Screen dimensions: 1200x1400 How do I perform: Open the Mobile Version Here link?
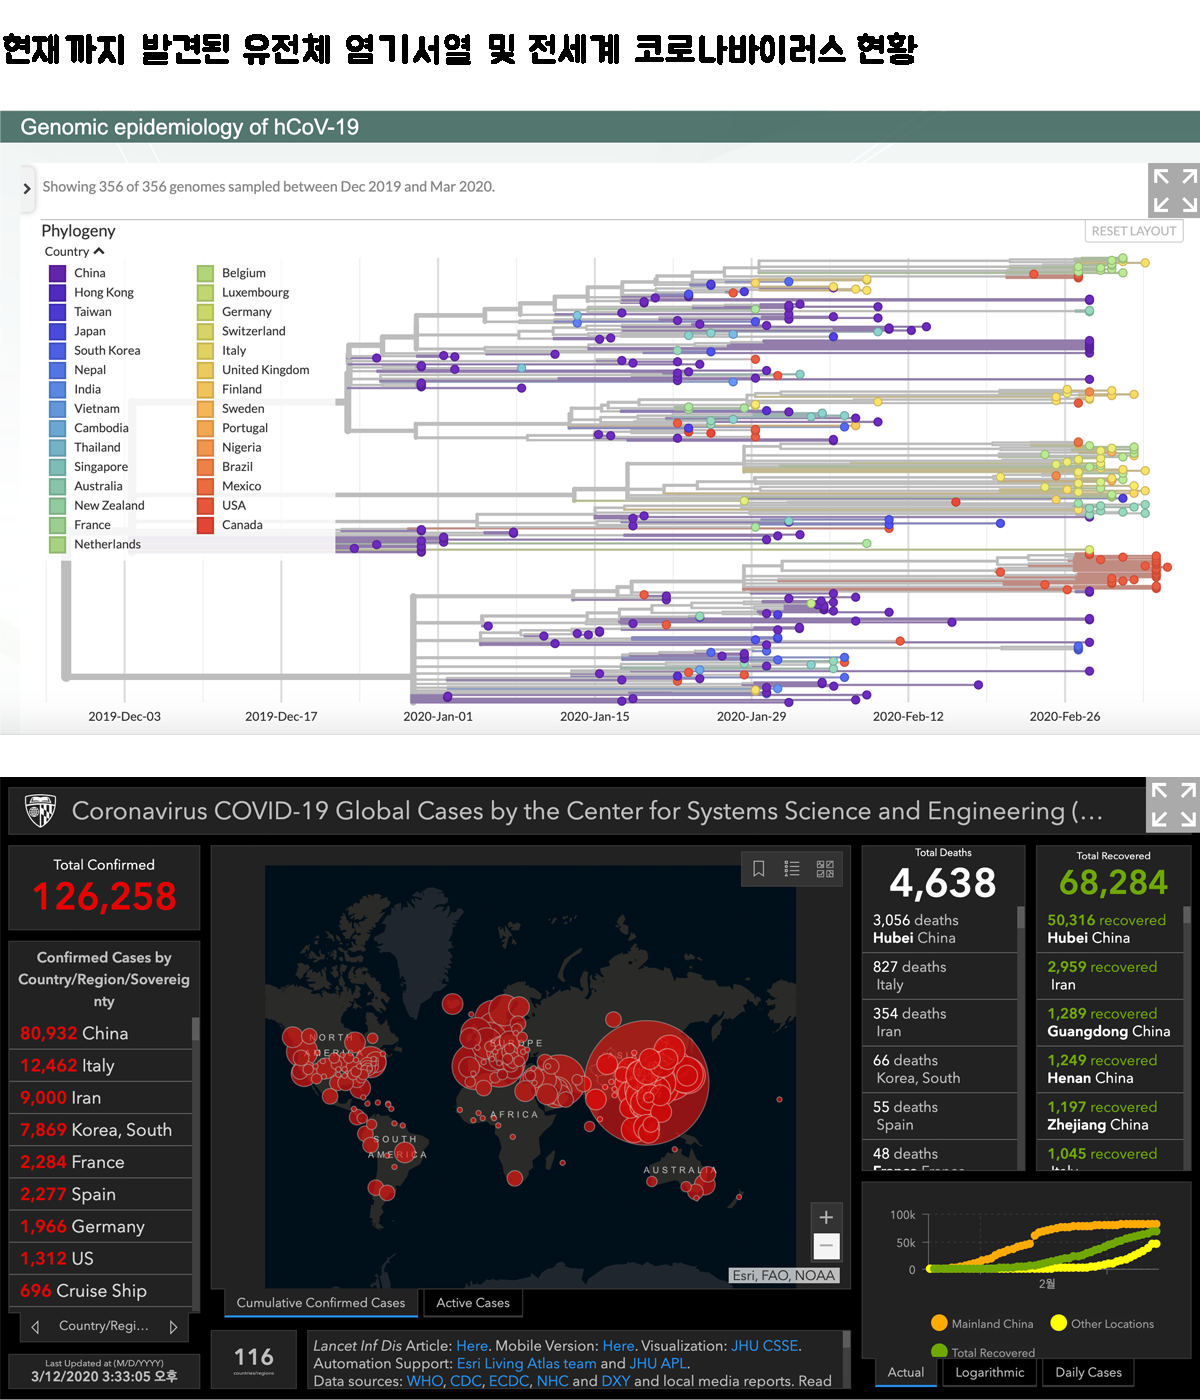(x=618, y=1346)
